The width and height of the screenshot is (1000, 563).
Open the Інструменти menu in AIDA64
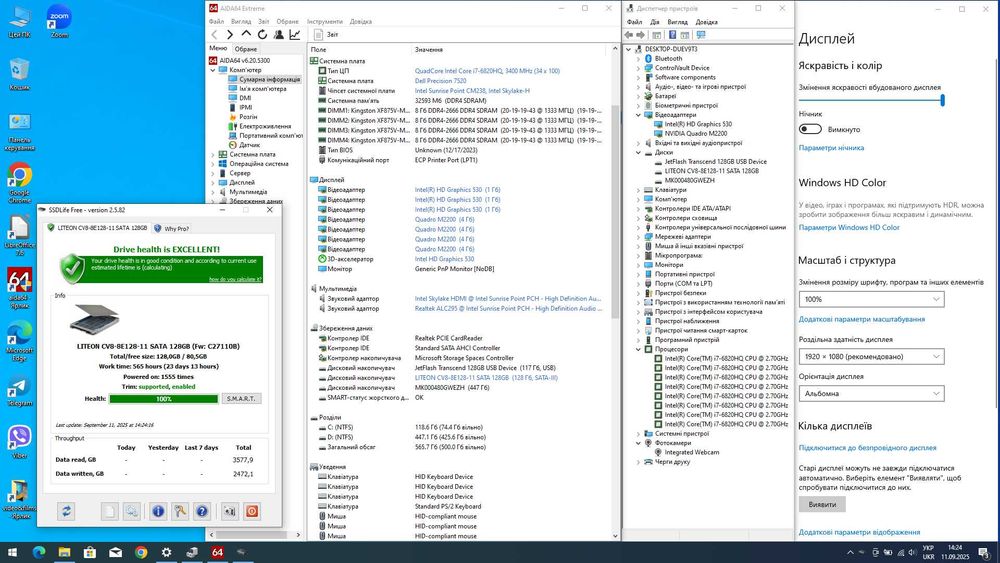click(324, 22)
